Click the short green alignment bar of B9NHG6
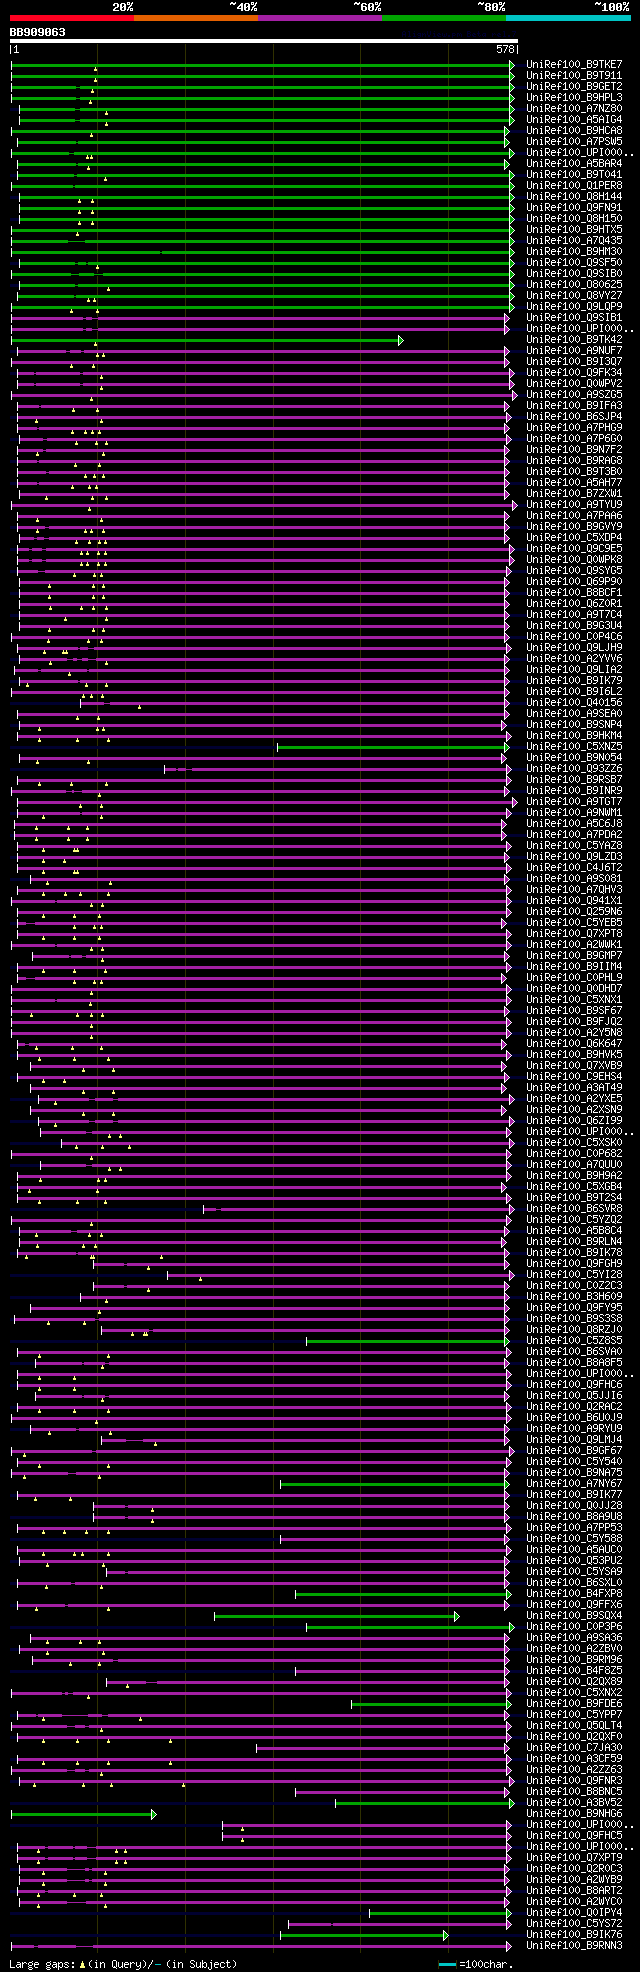The image size is (640, 1972). pyautogui.click(x=83, y=1813)
